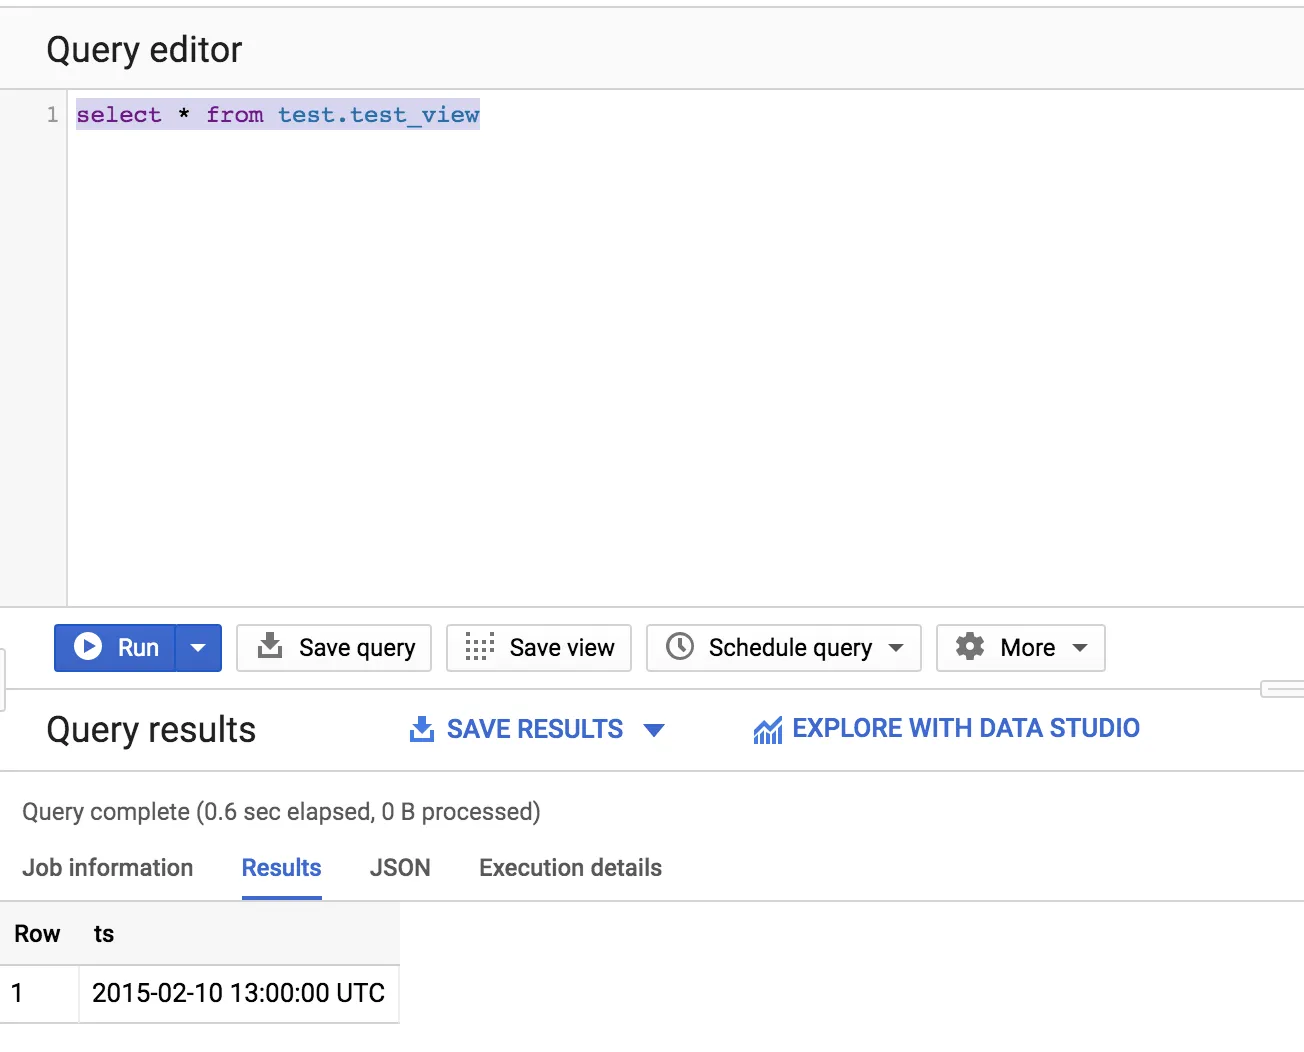Click the 'Query results' heading
This screenshot has height=1052, width=1304.
pos(151,730)
